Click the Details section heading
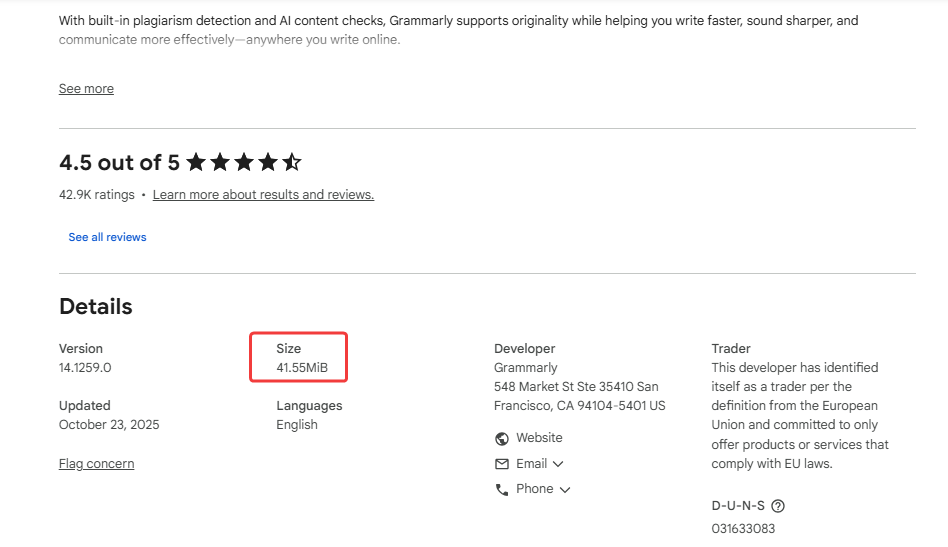 point(96,307)
